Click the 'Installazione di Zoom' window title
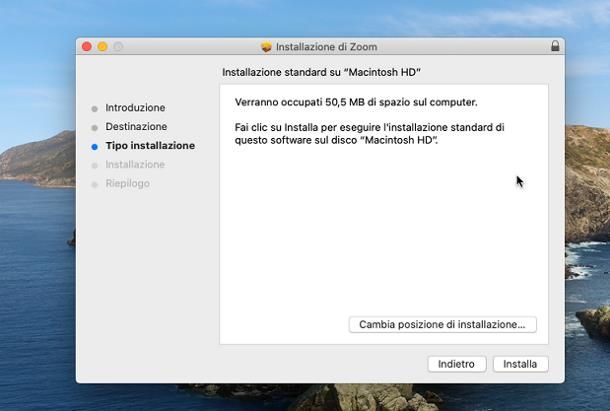This screenshot has width=610, height=411. pos(326,47)
